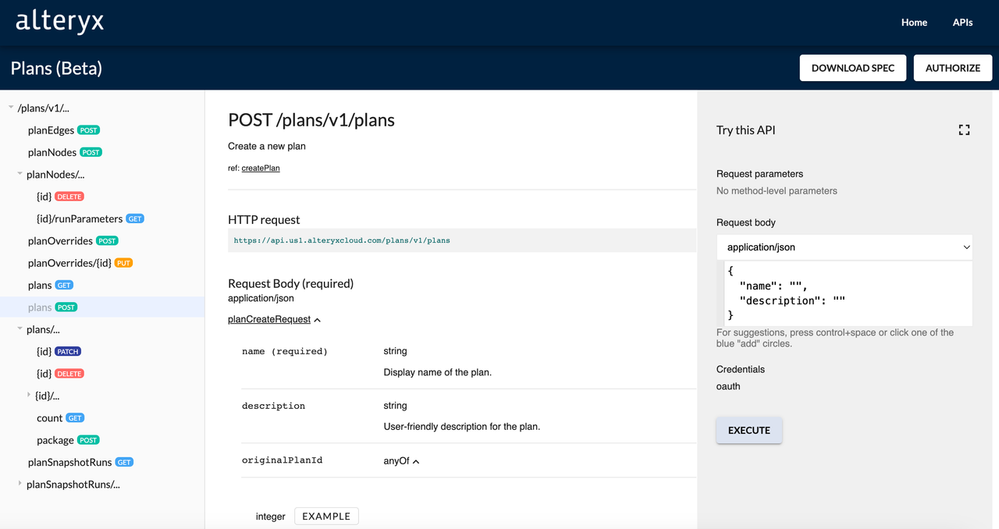Select planOverrides/{id} PUT endpoint
999x529 pixels.
click(x=80, y=263)
